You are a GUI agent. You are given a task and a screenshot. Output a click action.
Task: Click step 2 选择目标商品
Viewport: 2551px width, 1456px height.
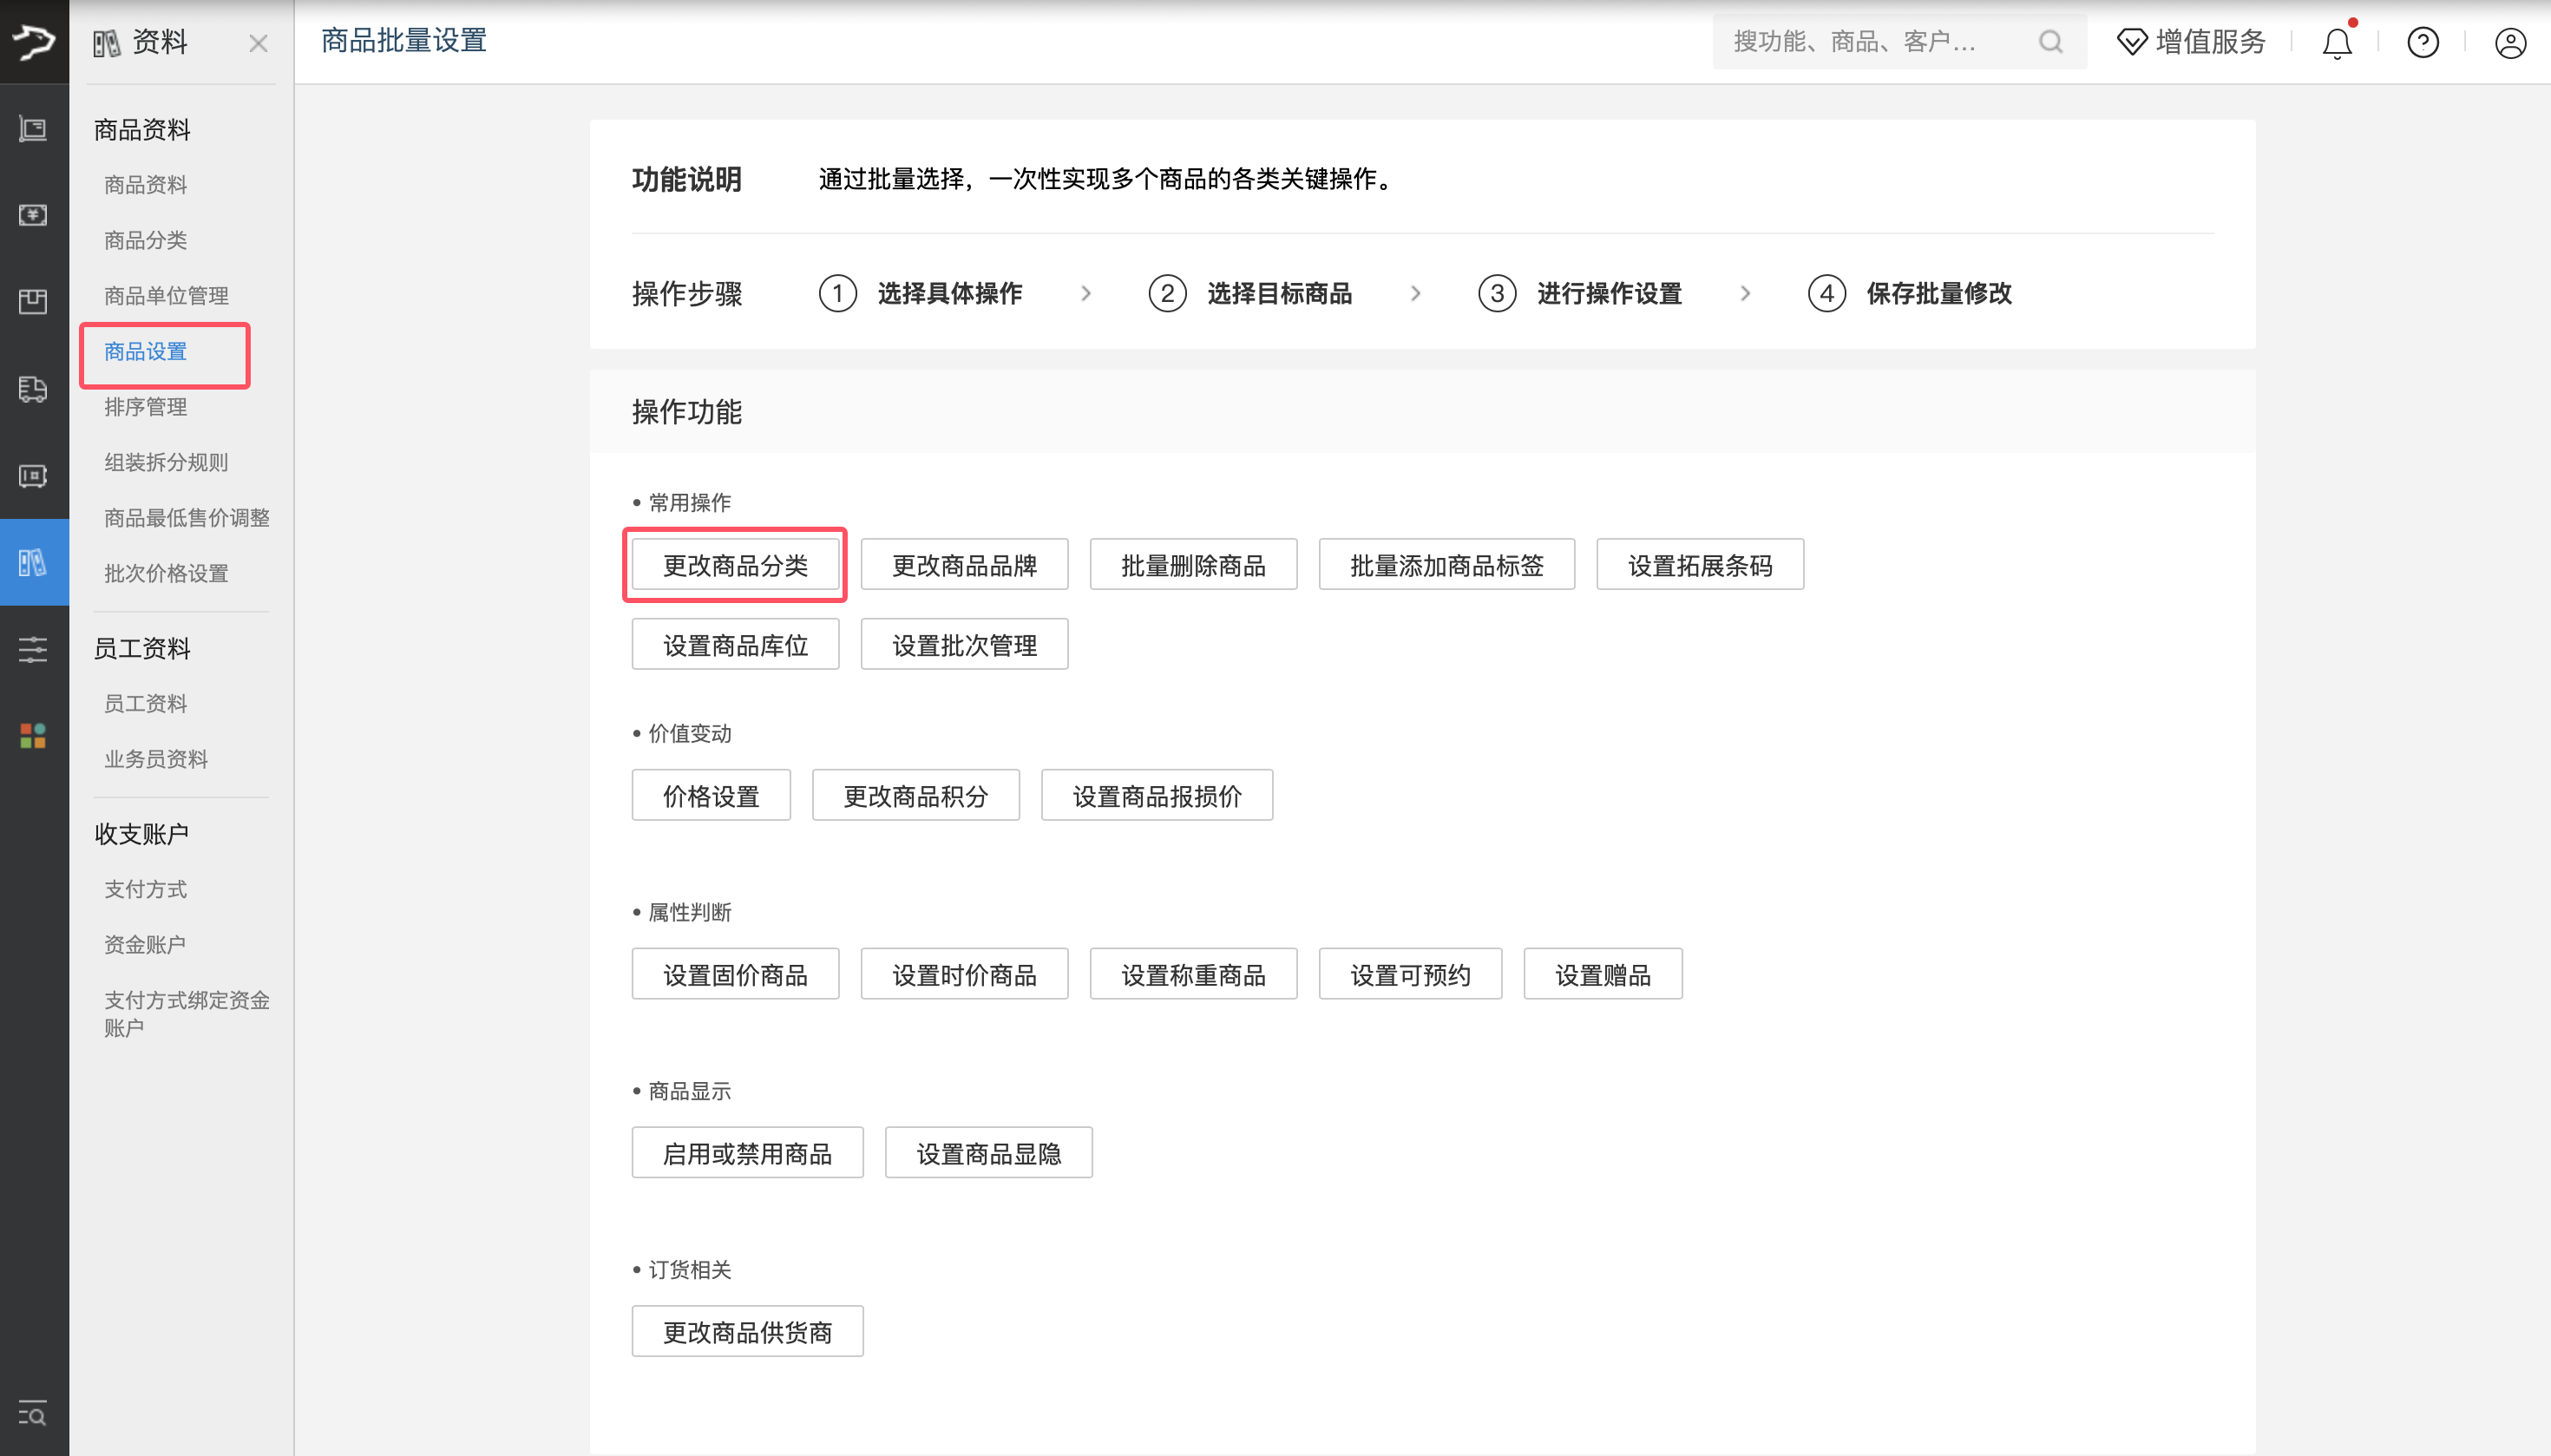tap(1250, 293)
